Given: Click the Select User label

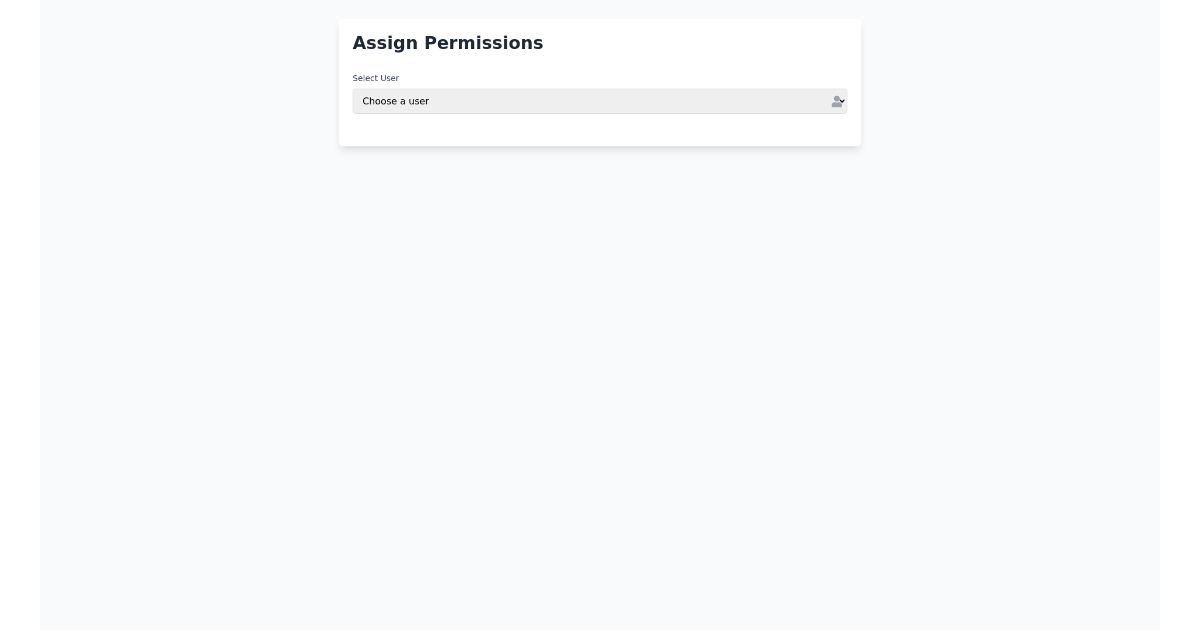Looking at the screenshot, I should [375, 78].
